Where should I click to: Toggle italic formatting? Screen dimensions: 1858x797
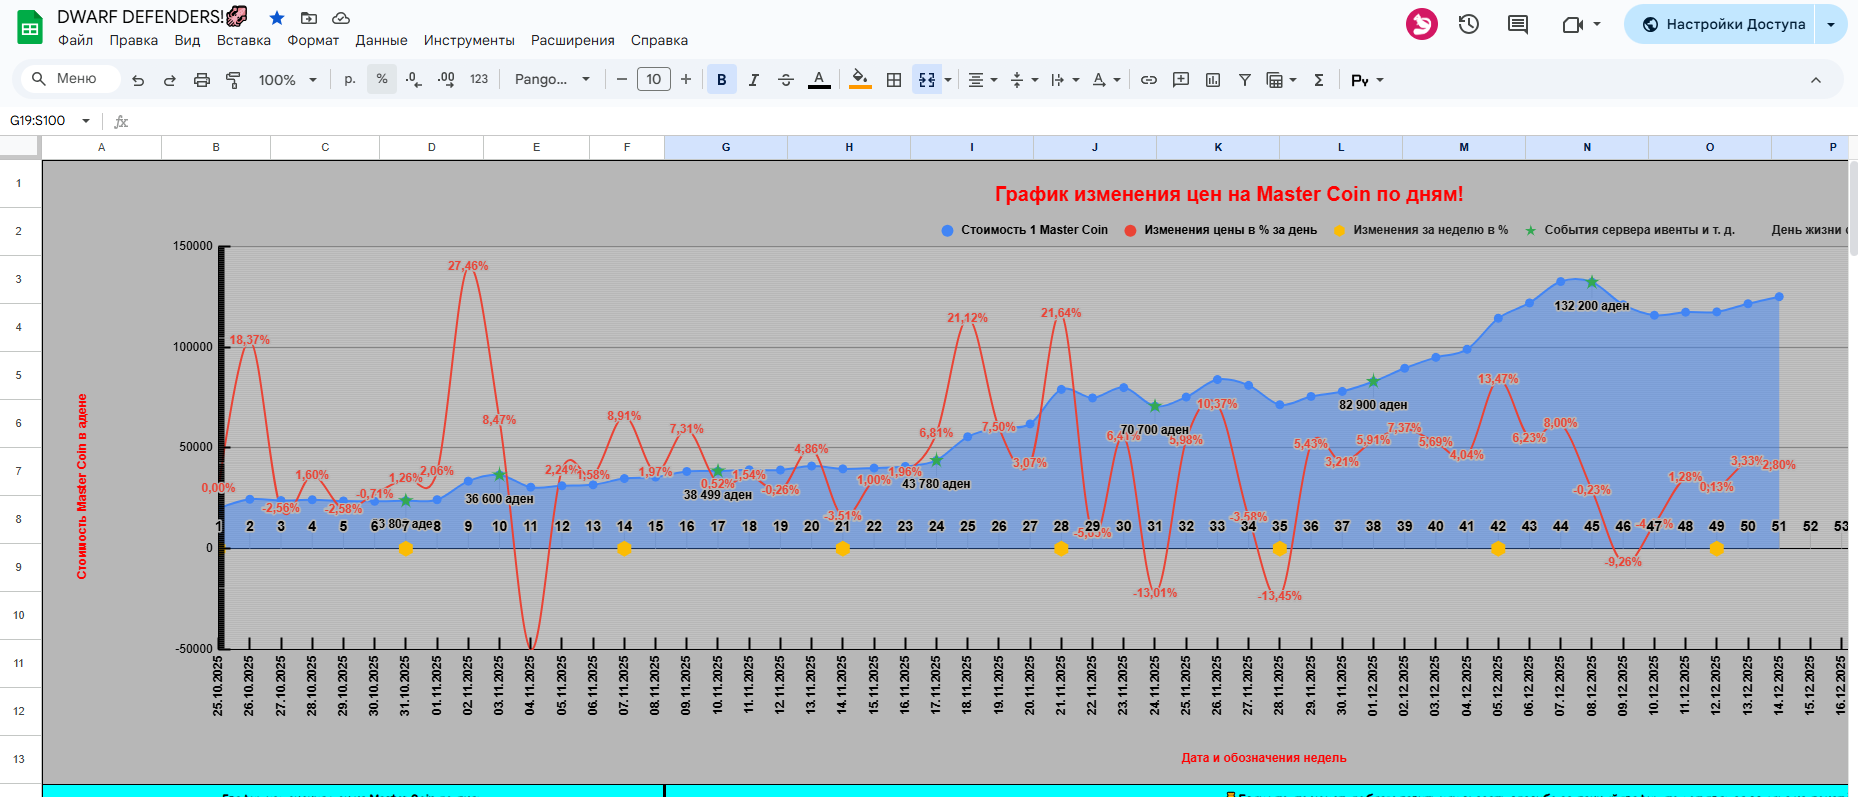click(754, 80)
